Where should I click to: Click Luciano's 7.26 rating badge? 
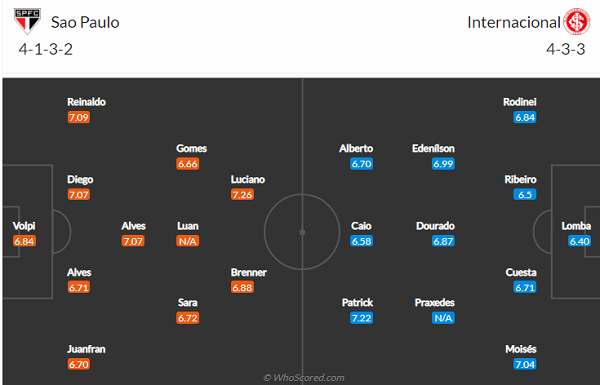tap(242, 194)
